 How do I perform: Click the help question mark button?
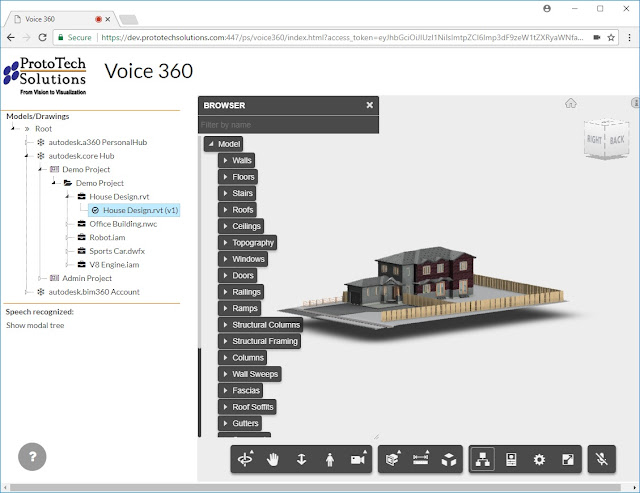(x=32, y=457)
